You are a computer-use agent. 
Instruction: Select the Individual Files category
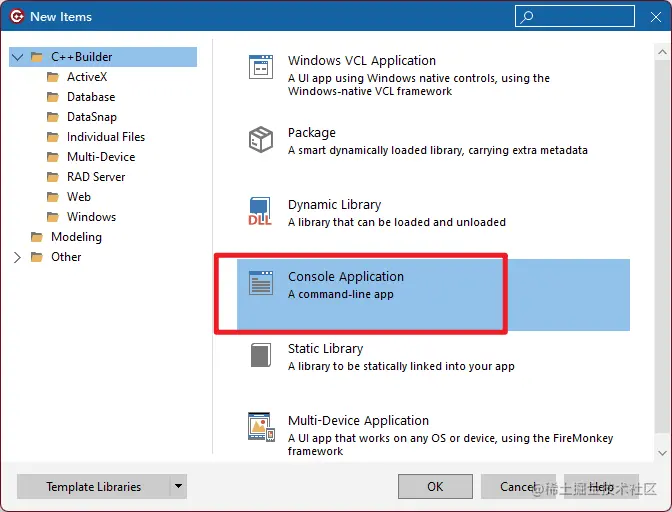click(106, 137)
